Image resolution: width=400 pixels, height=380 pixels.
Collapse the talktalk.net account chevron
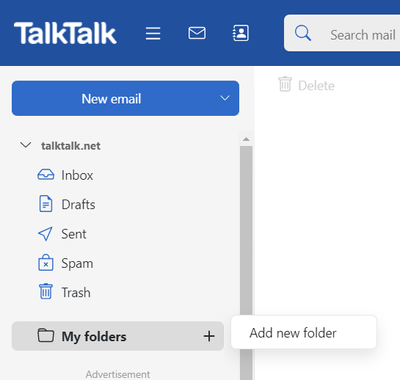[x=26, y=145]
